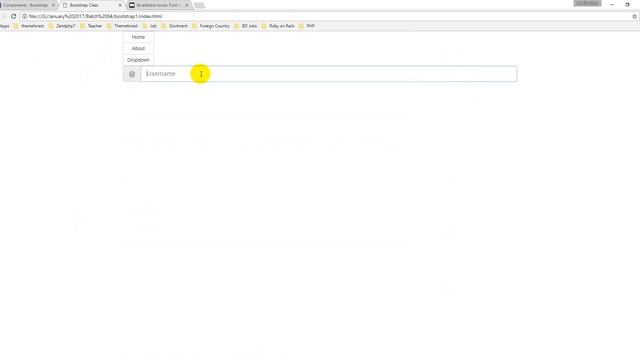Open the PHP bookmark folder

pyautogui.click(x=307, y=26)
